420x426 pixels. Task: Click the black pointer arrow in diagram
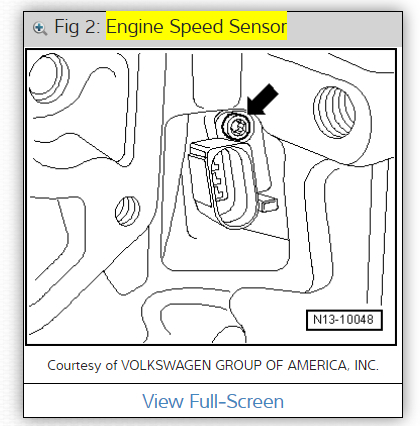pyautogui.click(x=263, y=99)
